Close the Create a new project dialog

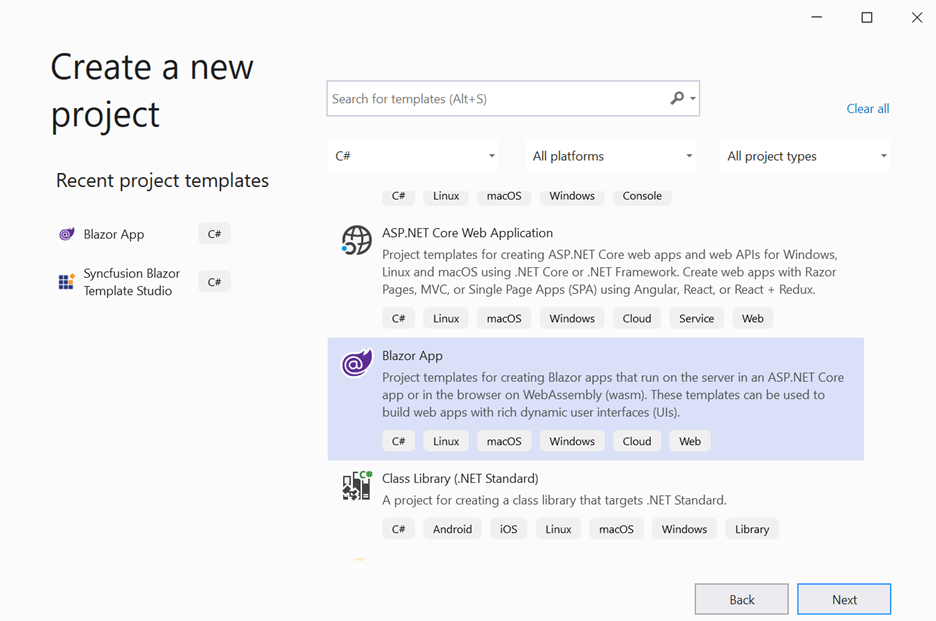click(916, 17)
